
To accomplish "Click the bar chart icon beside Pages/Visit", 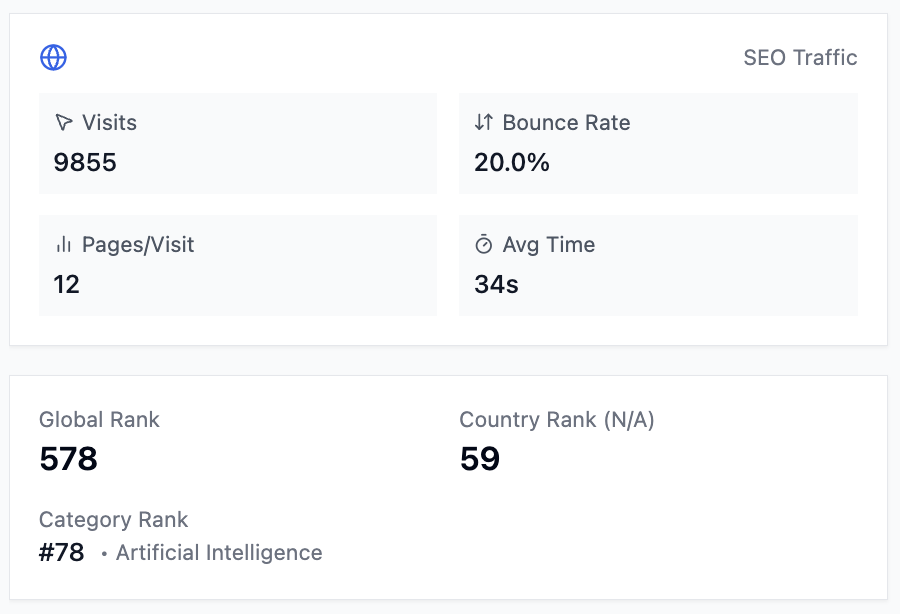I will pyautogui.click(x=64, y=245).
